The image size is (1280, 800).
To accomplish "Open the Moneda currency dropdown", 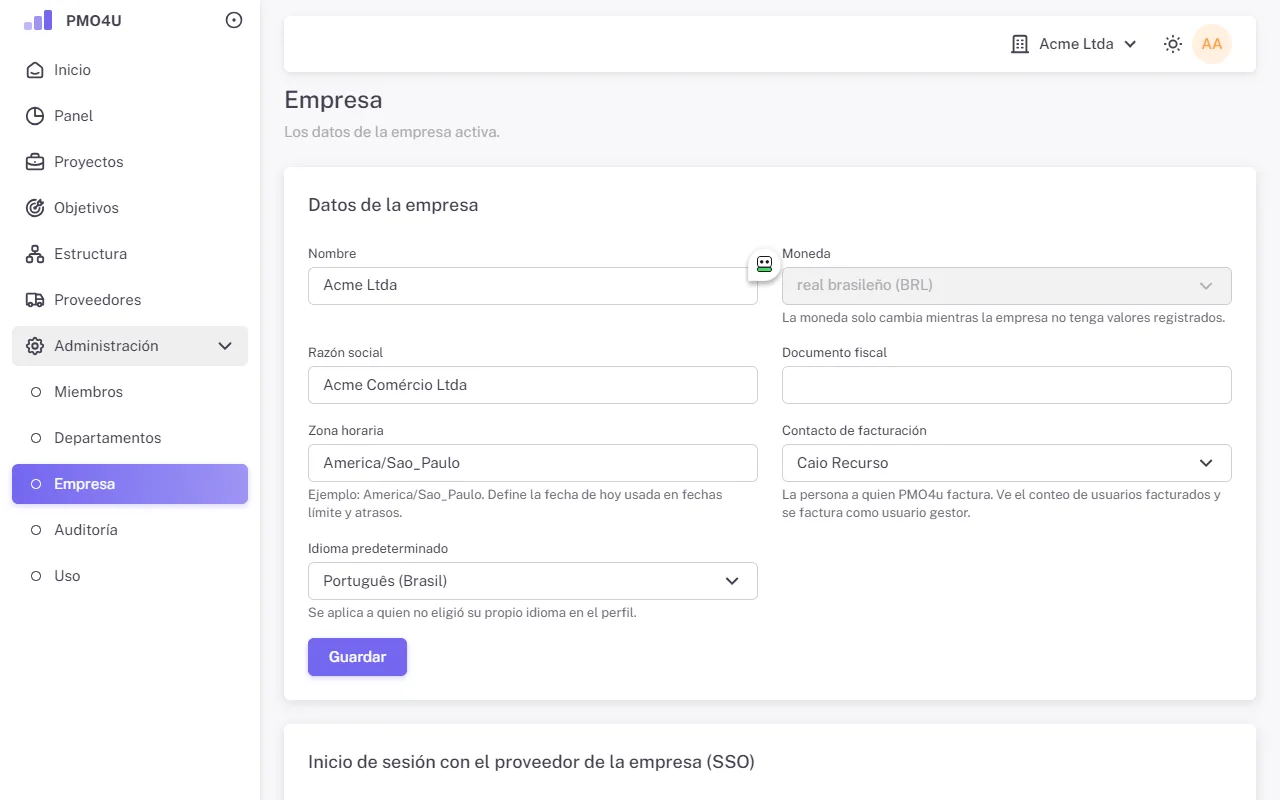I will (x=1007, y=286).
